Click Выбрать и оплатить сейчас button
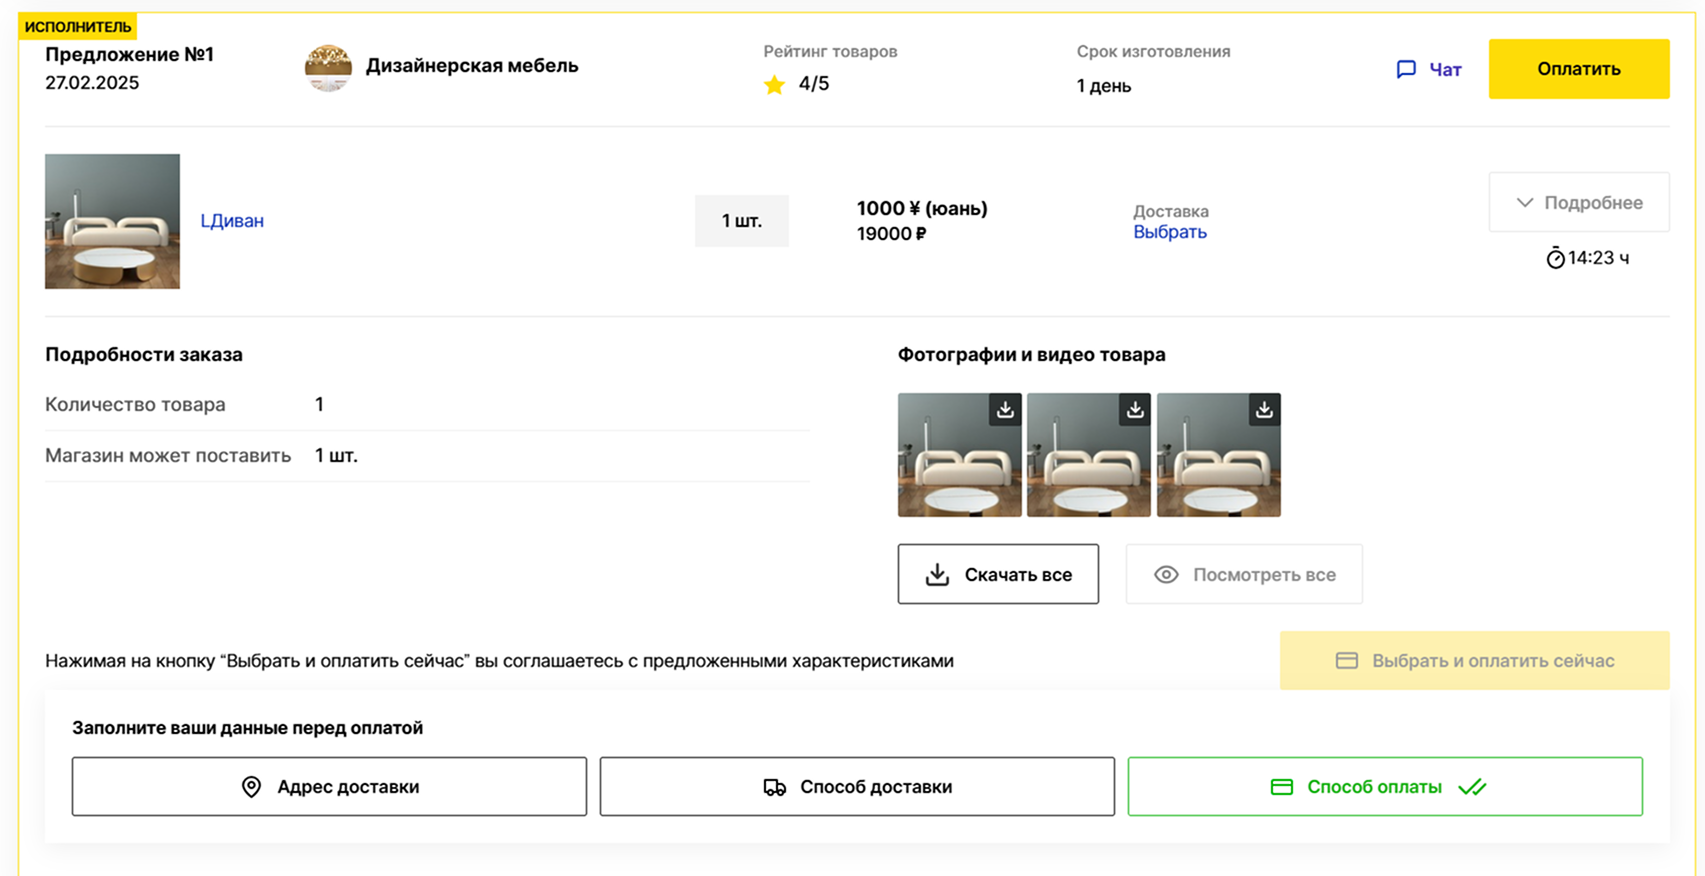Image resolution: width=1705 pixels, height=876 pixels. (1474, 660)
